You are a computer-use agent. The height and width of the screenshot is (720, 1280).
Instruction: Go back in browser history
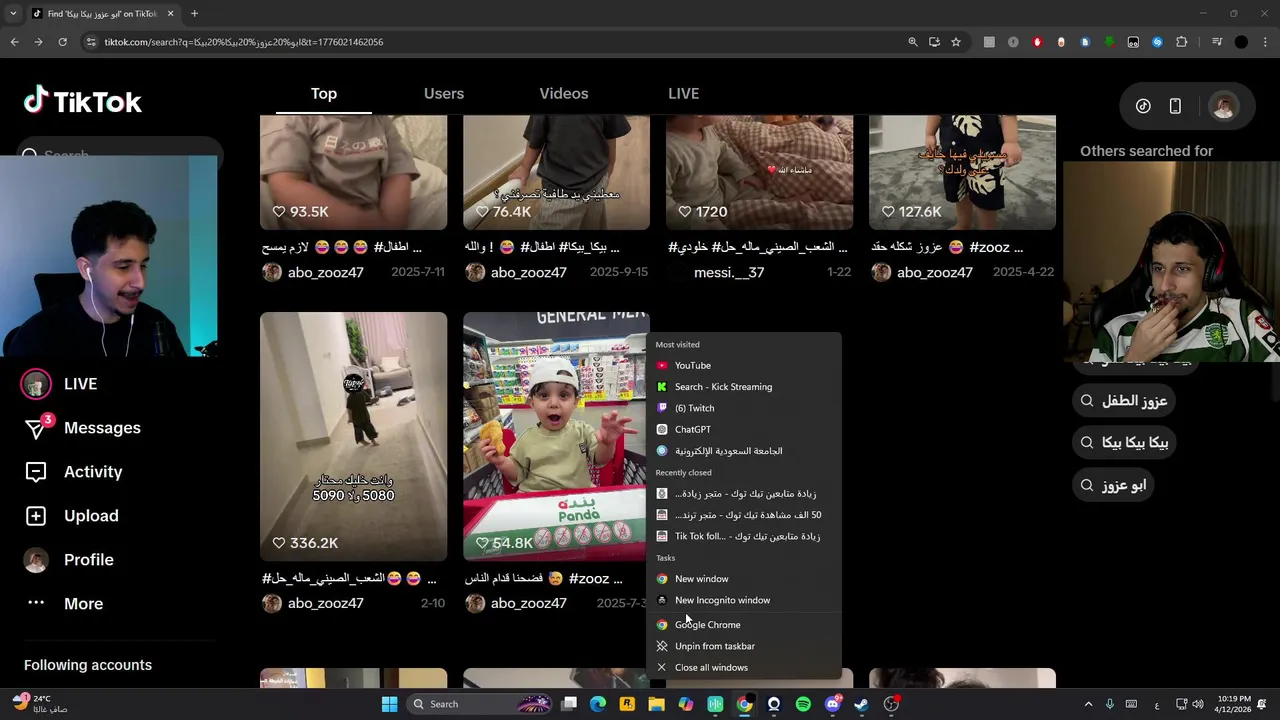[14, 42]
